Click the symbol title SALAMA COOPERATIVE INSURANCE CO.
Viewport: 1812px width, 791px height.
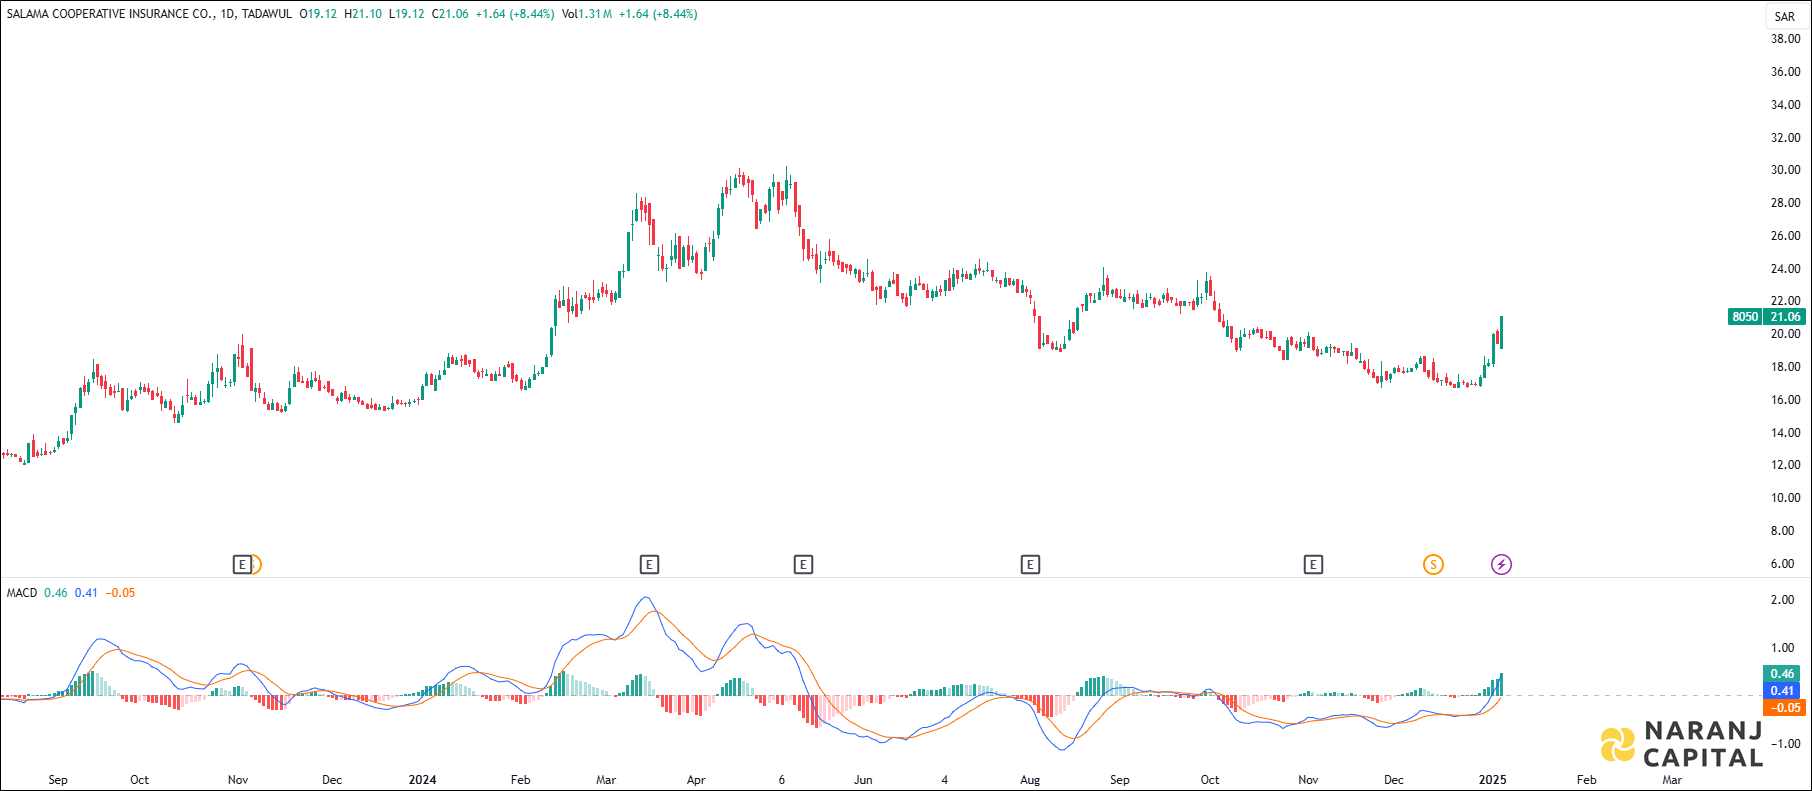109,14
